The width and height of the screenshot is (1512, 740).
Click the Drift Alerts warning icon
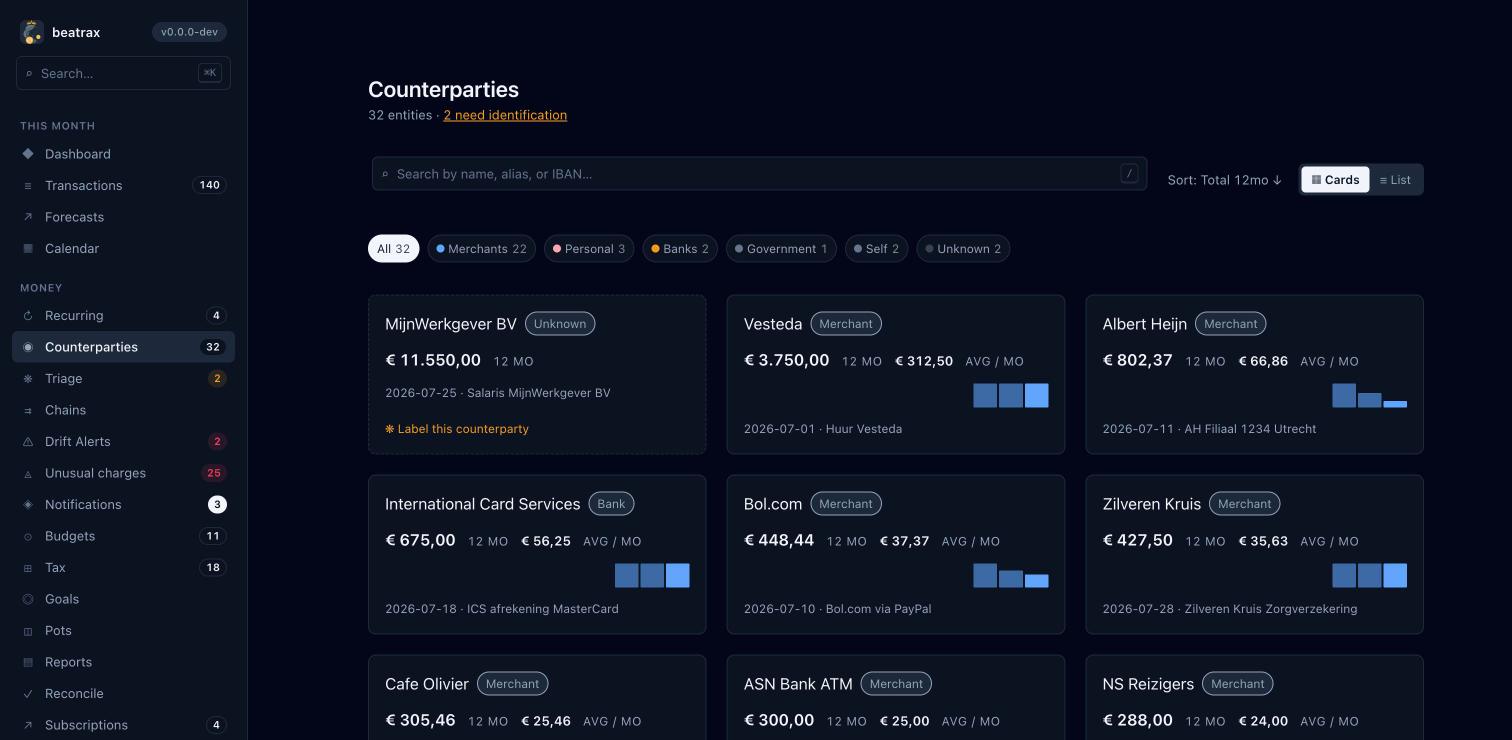(x=28, y=442)
